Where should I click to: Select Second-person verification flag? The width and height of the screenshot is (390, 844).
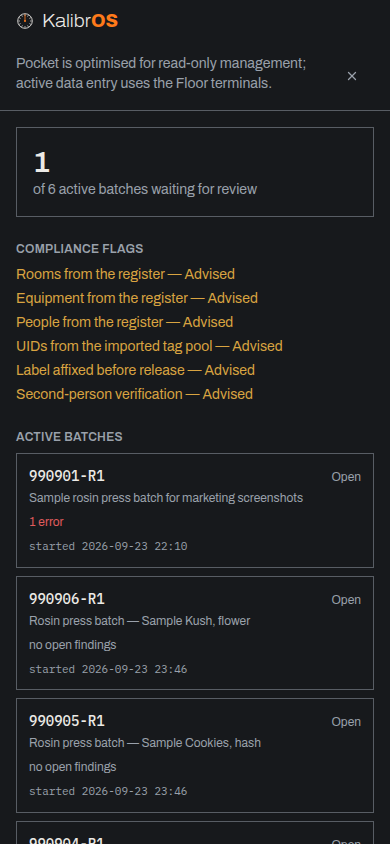pyautogui.click(x=134, y=395)
